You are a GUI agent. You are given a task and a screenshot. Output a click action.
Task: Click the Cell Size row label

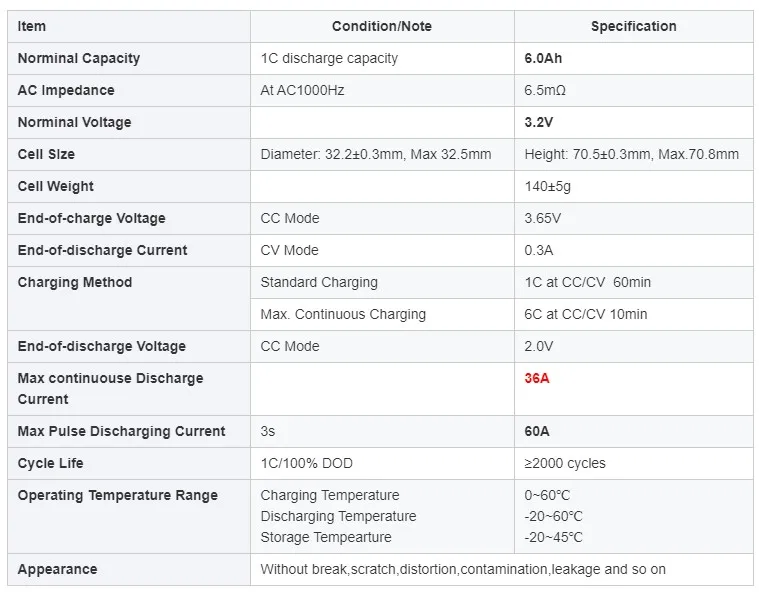tap(46, 154)
